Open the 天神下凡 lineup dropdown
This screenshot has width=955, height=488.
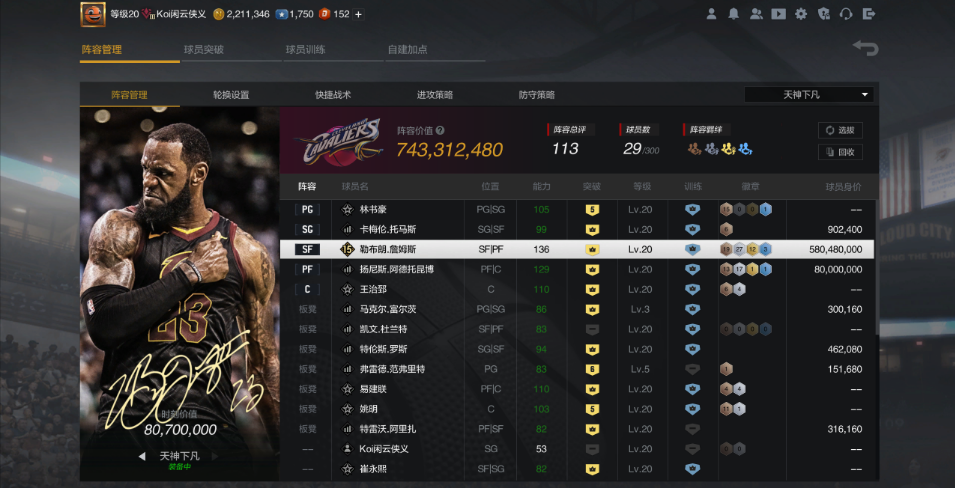pos(809,95)
